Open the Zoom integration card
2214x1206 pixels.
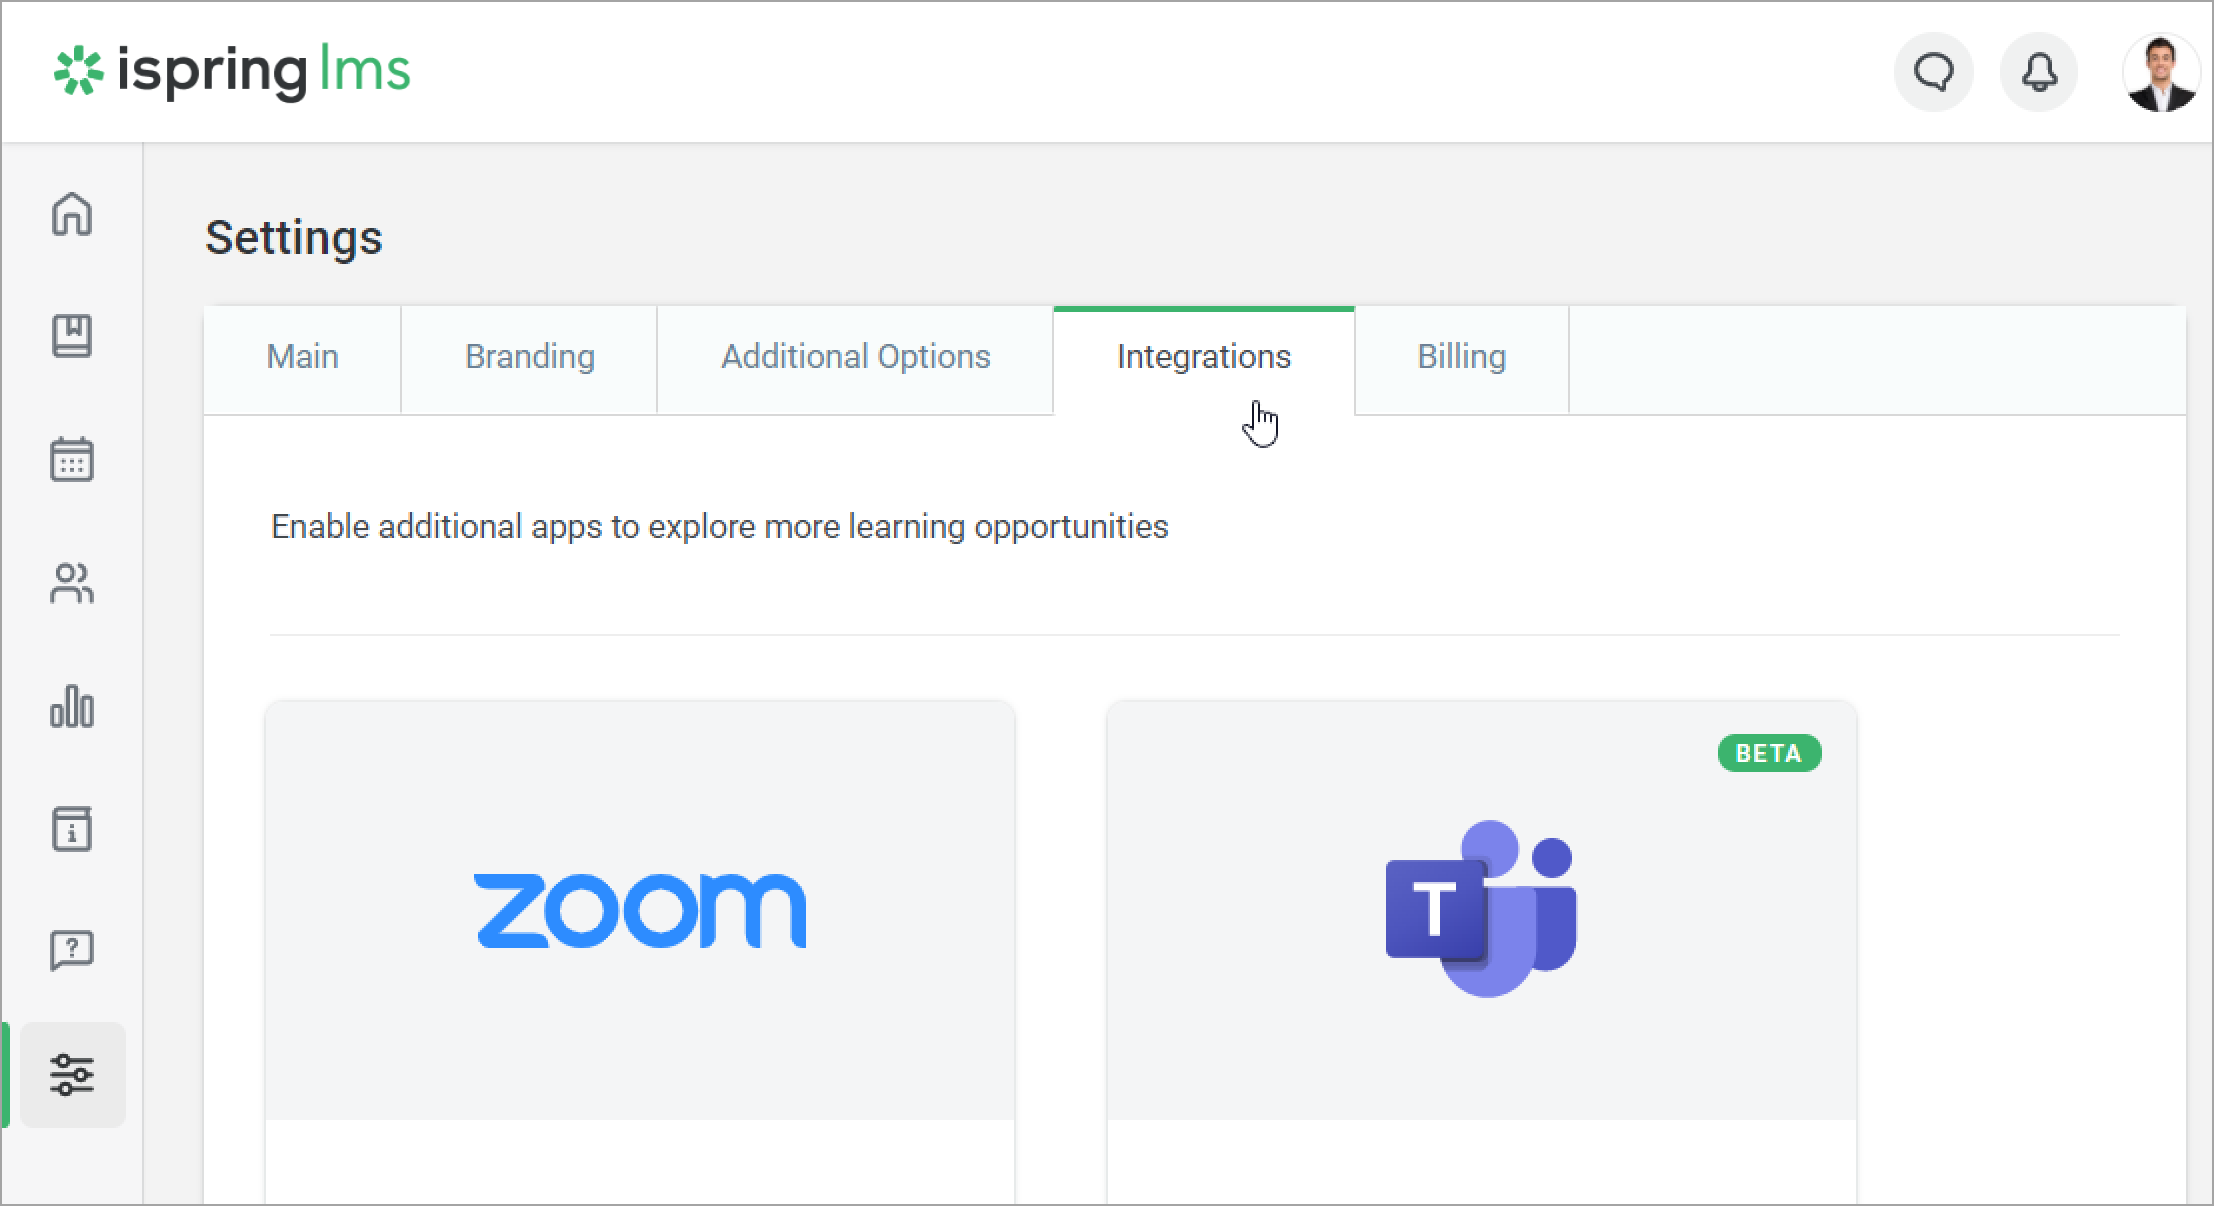640,910
